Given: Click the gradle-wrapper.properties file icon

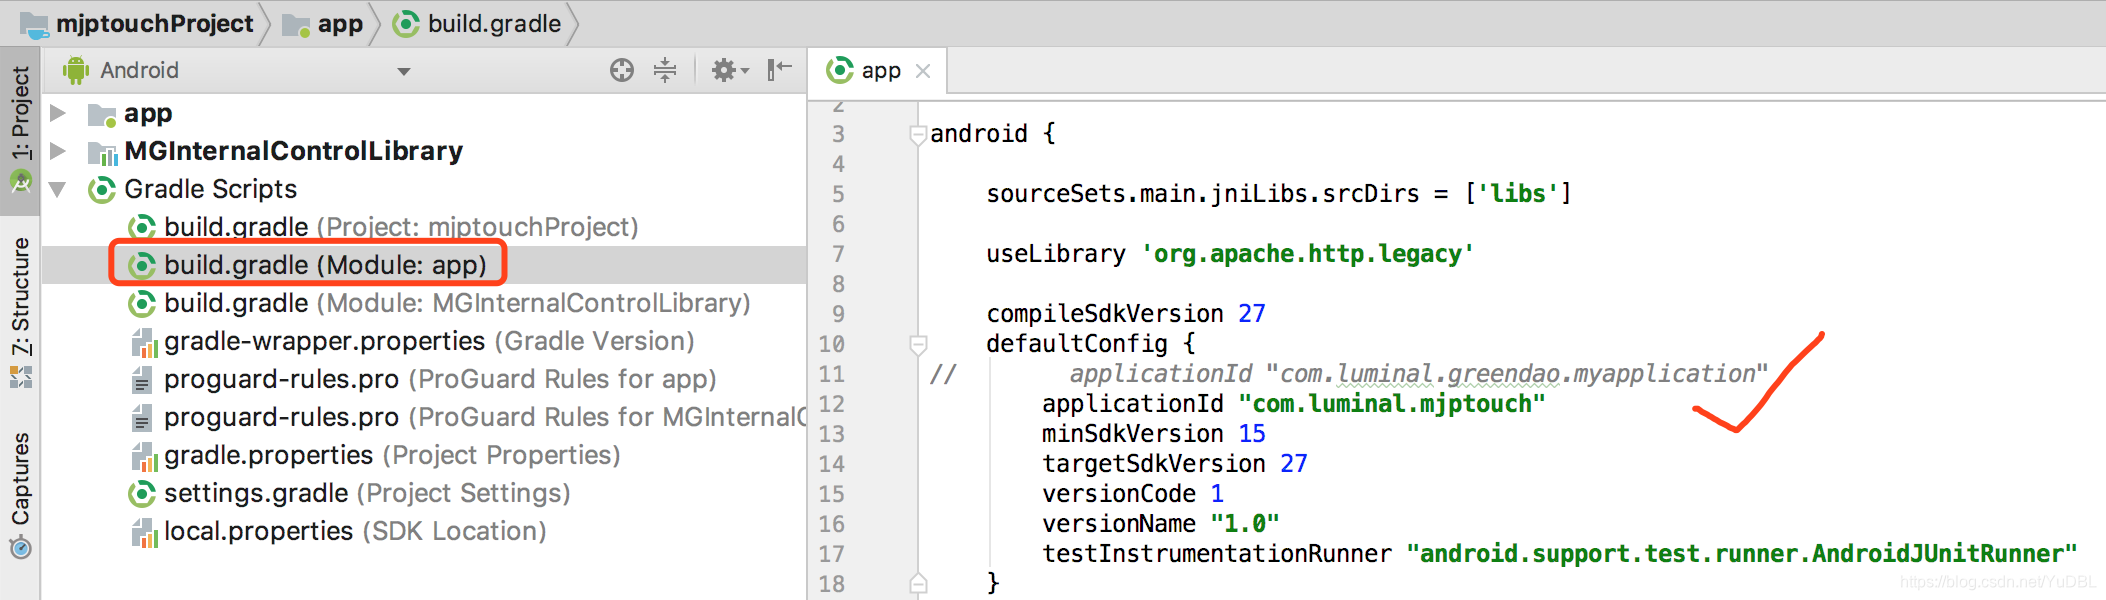Looking at the screenshot, I should (x=144, y=343).
